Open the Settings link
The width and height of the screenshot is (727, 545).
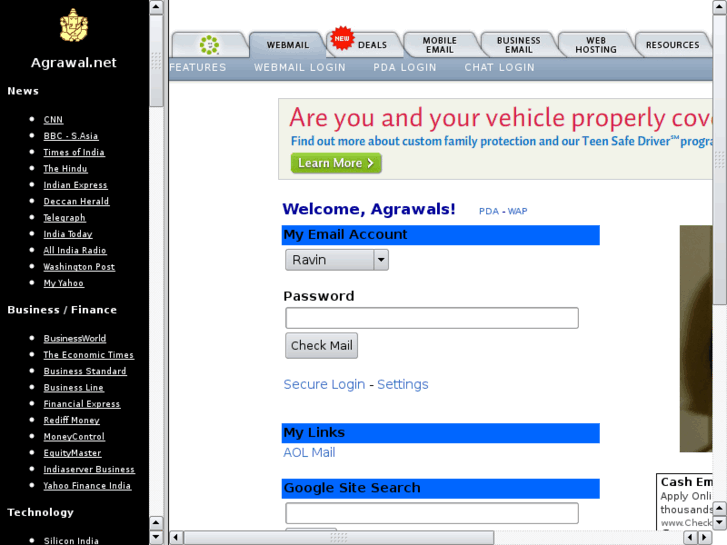coord(402,385)
